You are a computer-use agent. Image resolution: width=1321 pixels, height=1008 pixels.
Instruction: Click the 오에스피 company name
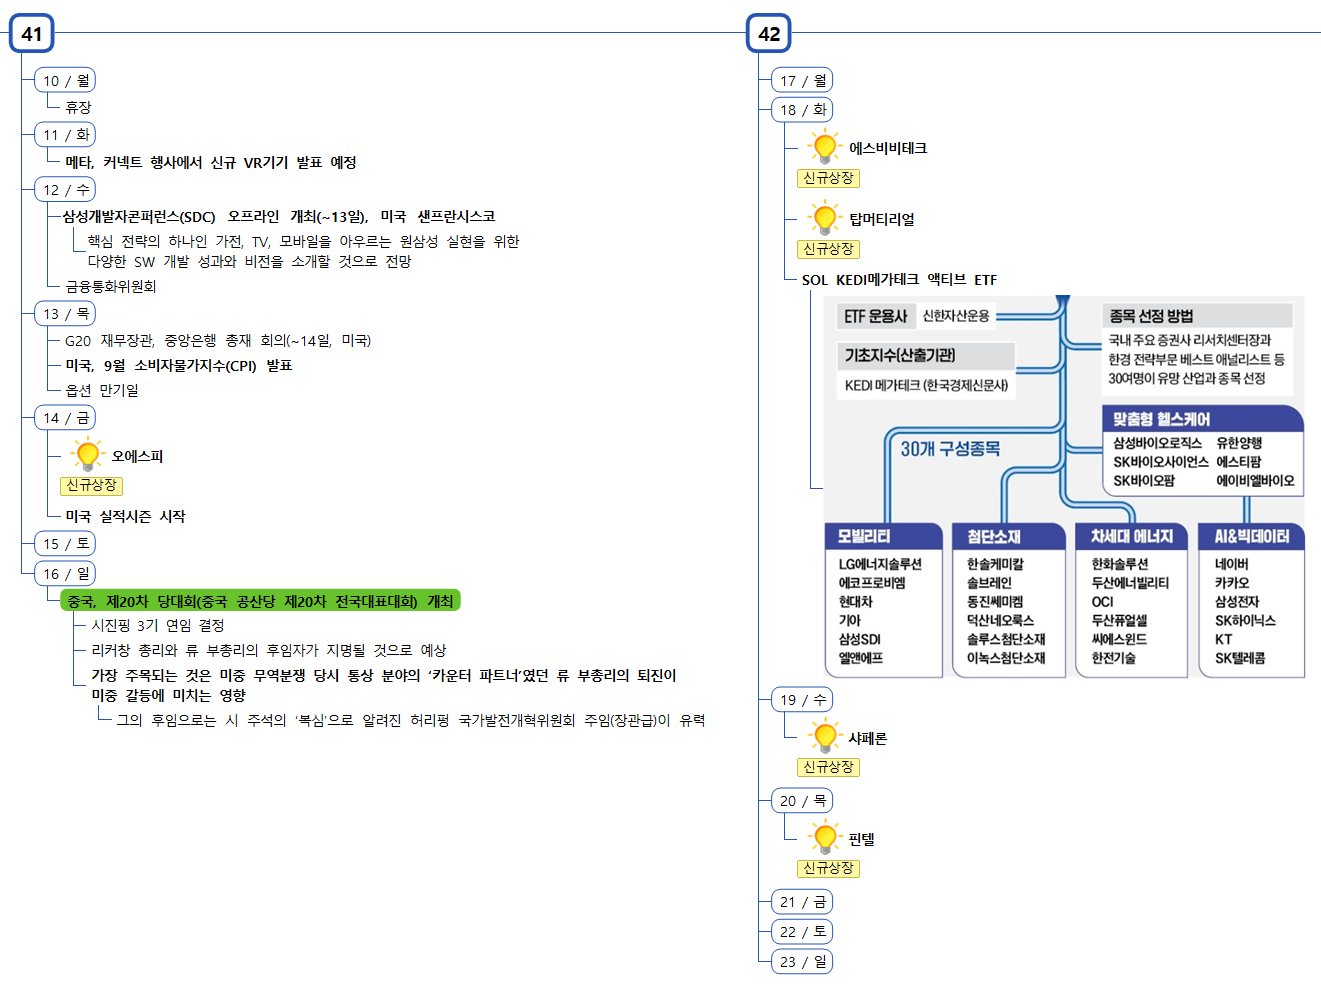coord(137,456)
